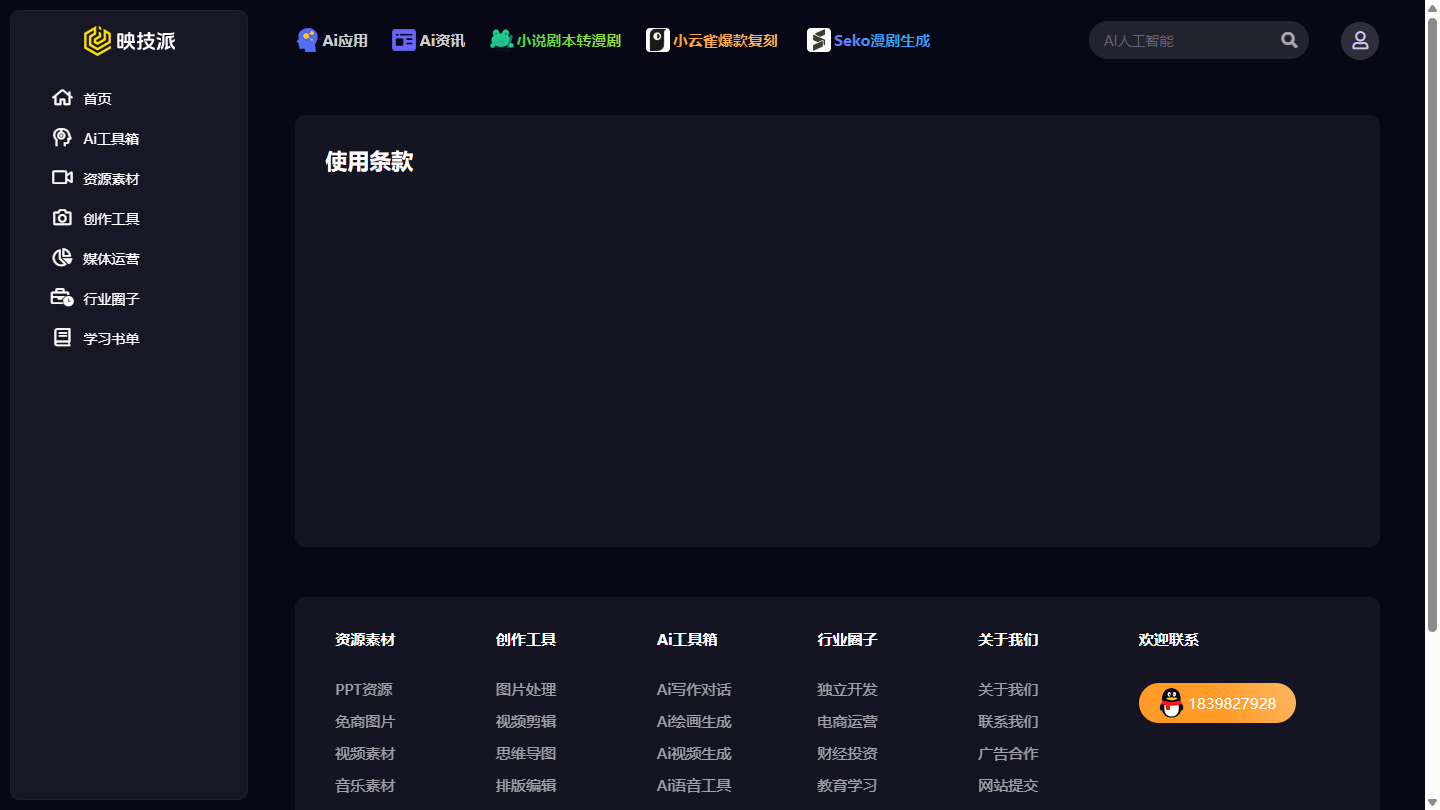Viewport: 1440px width, 810px height.
Task: Click the briefcase icon beside 行业圈子
Action: pos(62,298)
